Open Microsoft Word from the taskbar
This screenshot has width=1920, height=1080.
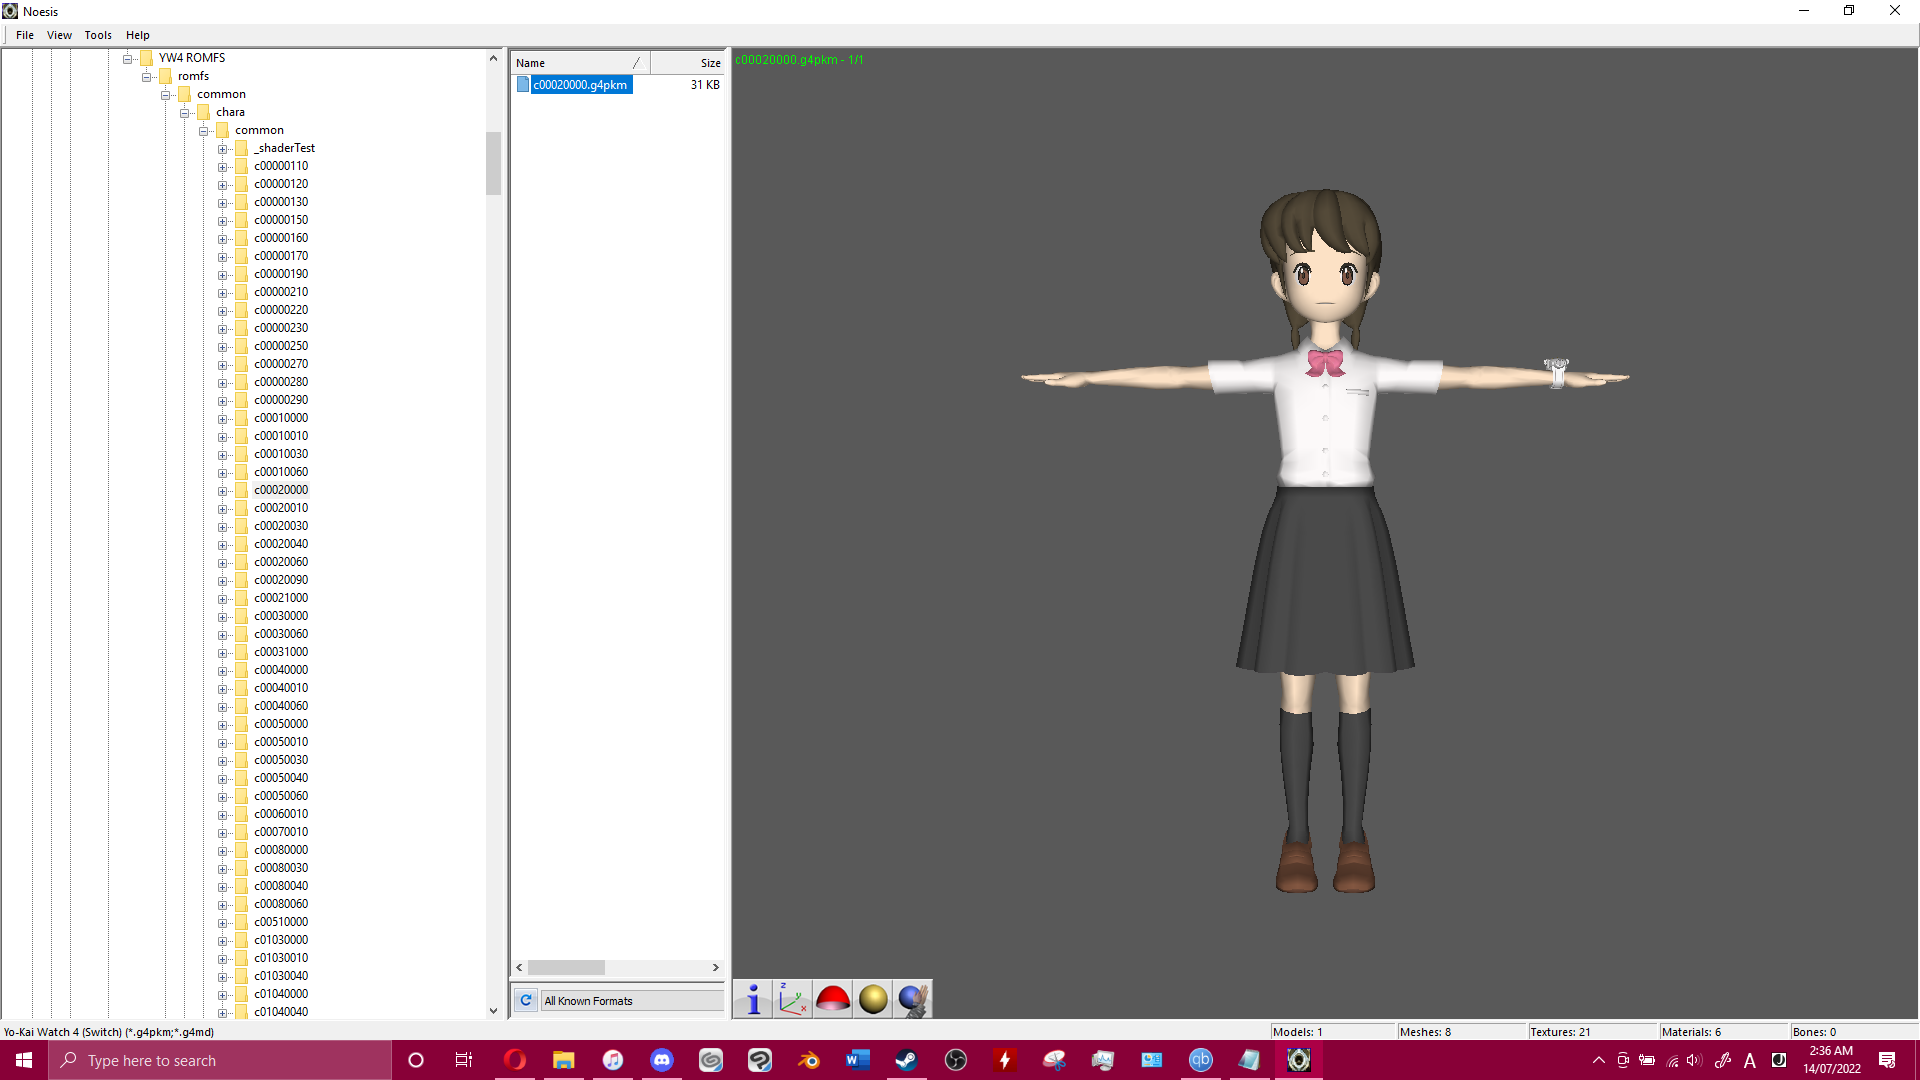pyautogui.click(x=858, y=1060)
